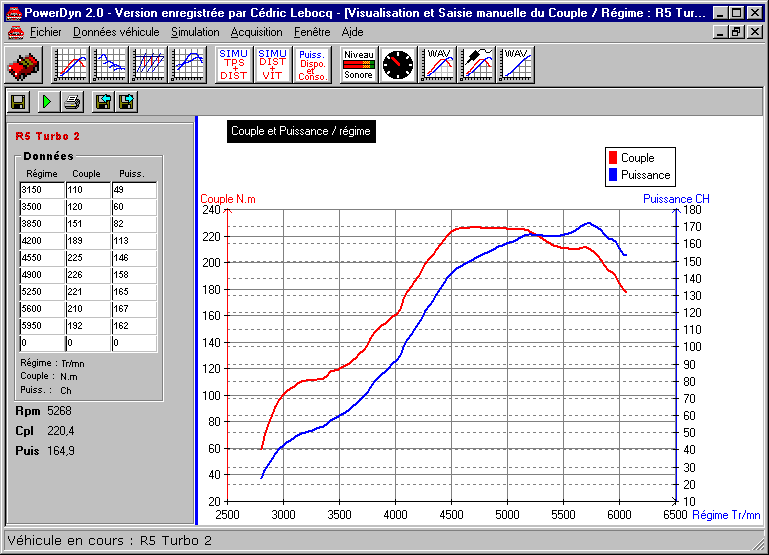Viewport: 769px width, 555px height.
Task: Click the red Couple legend swatch
Action: point(612,158)
